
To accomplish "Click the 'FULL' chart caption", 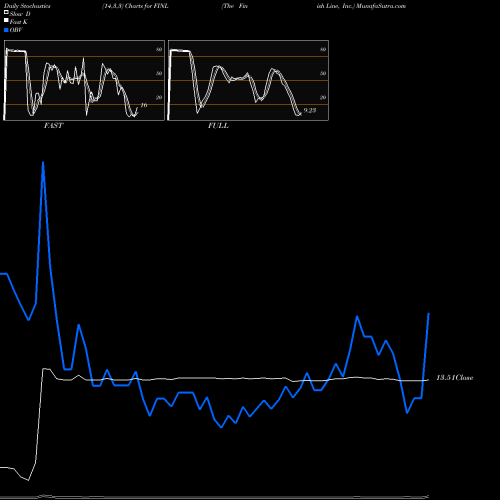I will 218,126.
